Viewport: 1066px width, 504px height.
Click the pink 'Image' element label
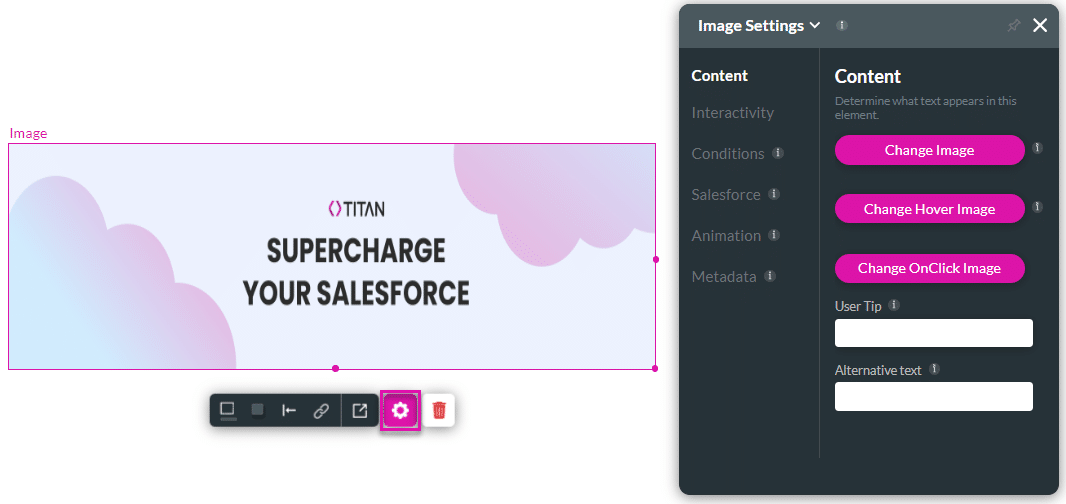(x=28, y=133)
